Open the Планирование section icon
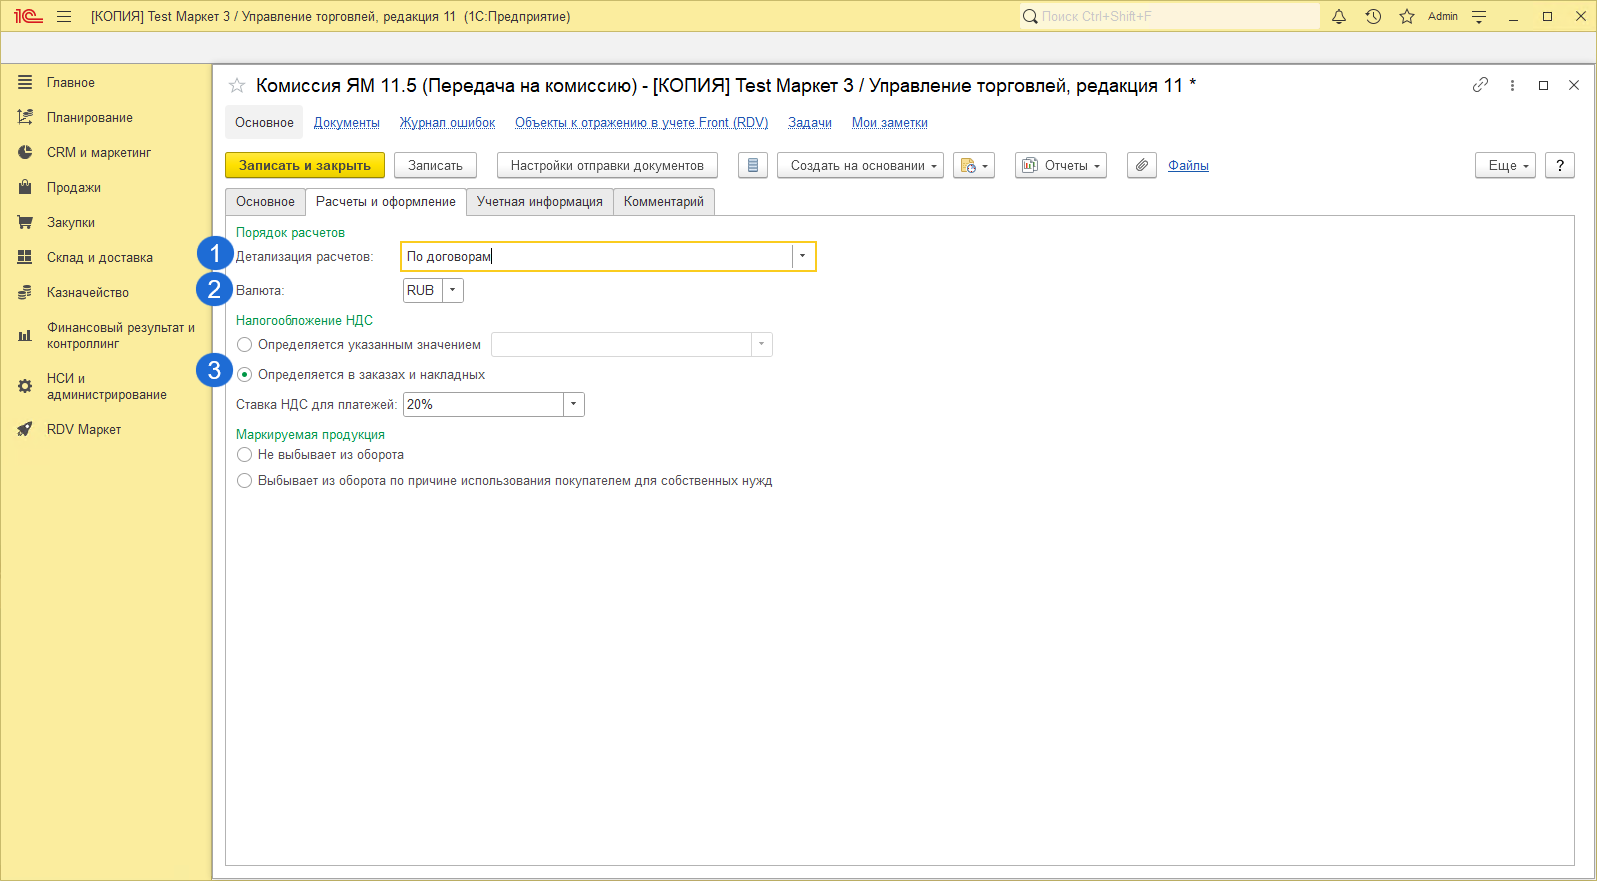The height and width of the screenshot is (881, 1597). (x=25, y=118)
